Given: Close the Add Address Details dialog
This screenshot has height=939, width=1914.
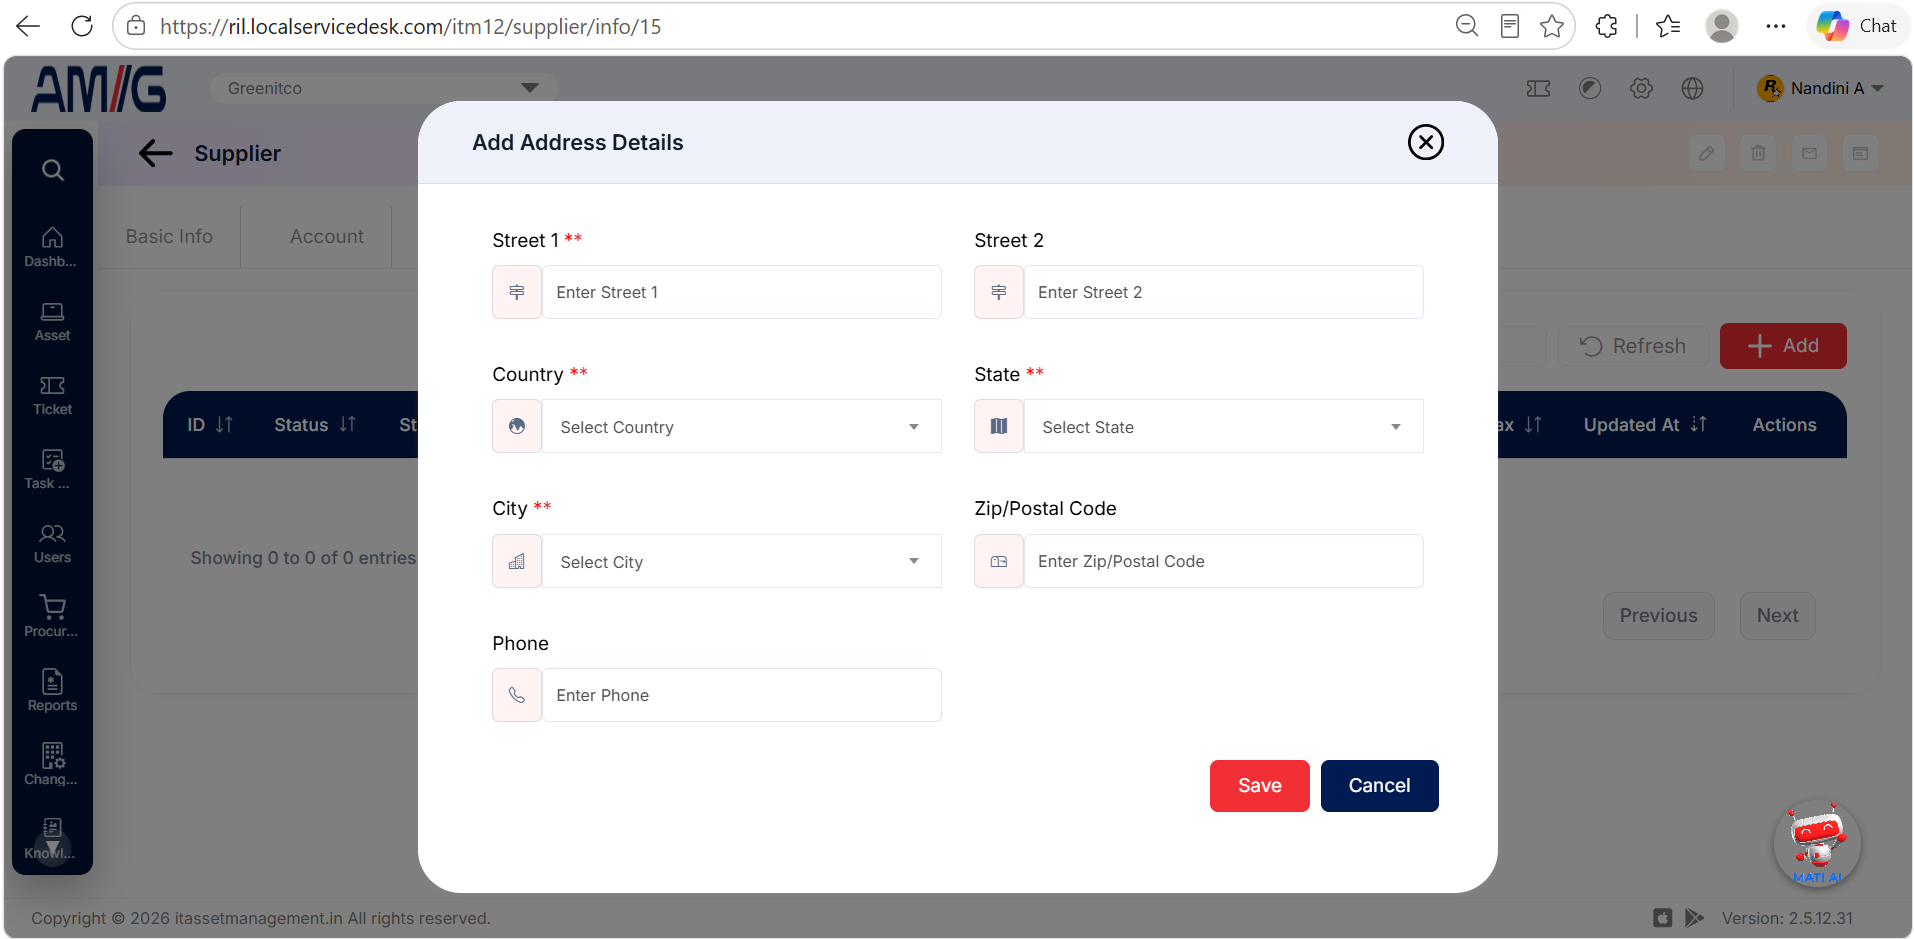Looking at the screenshot, I should 1425,142.
